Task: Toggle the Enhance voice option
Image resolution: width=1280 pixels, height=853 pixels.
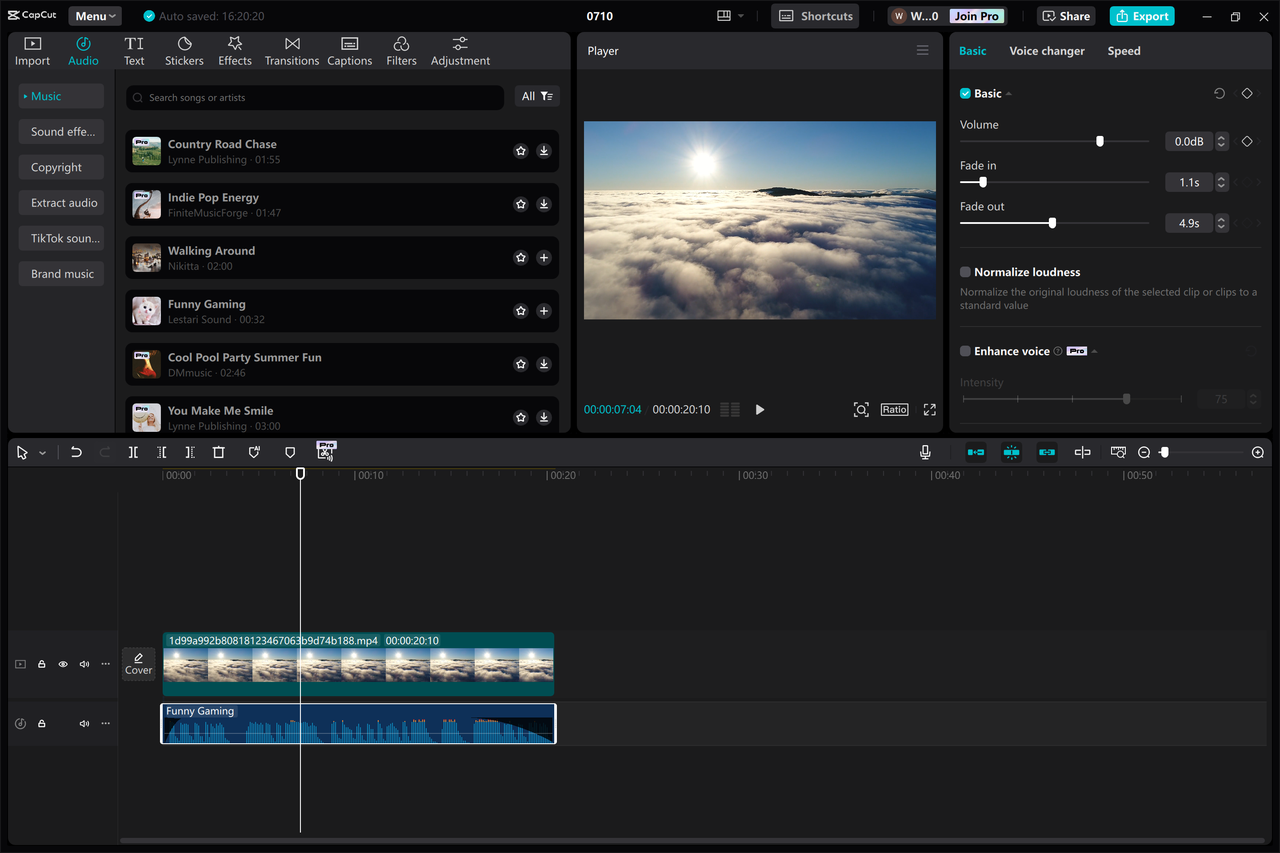Action: tap(965, 350)
